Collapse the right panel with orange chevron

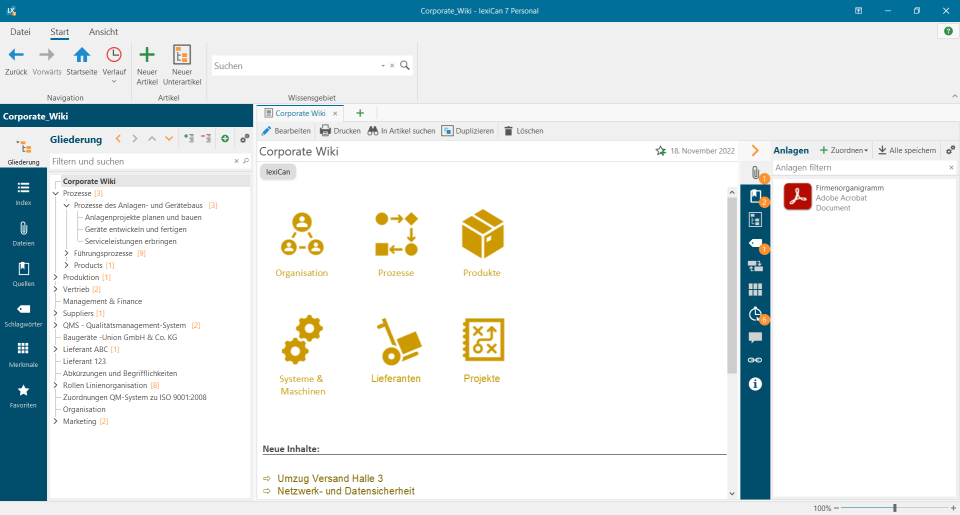tap(755, 151)
